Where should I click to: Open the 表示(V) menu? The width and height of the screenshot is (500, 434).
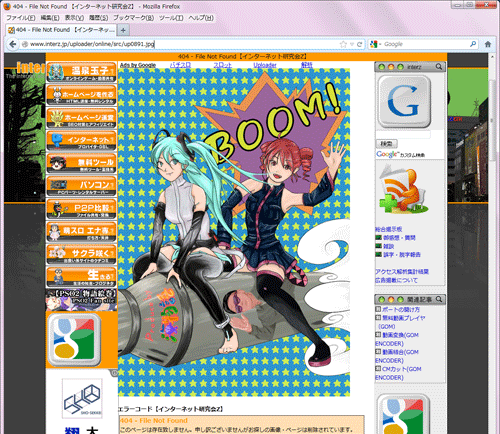pyautogui.click(x=74, y=18)
